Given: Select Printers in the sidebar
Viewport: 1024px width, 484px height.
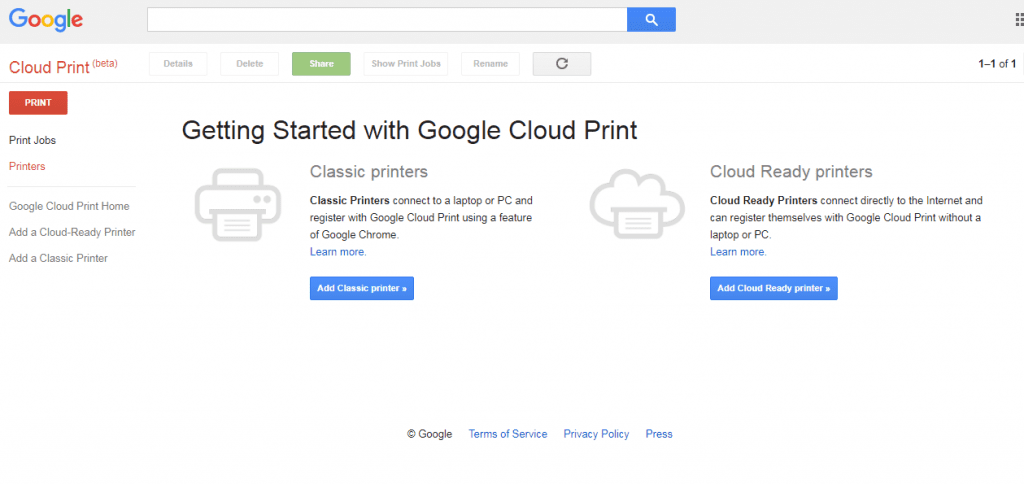Looking at the screenshot, I should click(27, 167).
